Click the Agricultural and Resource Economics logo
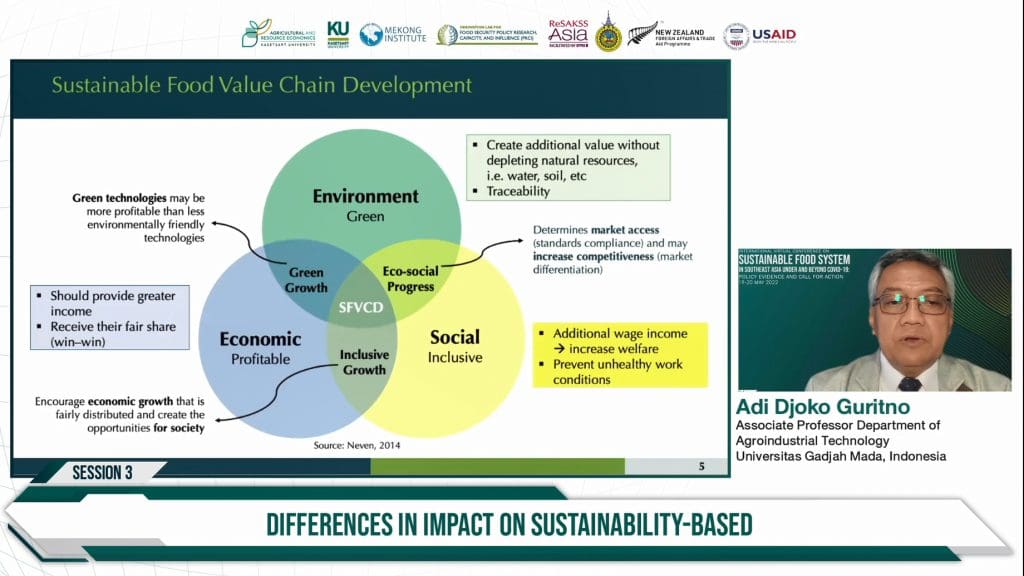 (278, 34)
